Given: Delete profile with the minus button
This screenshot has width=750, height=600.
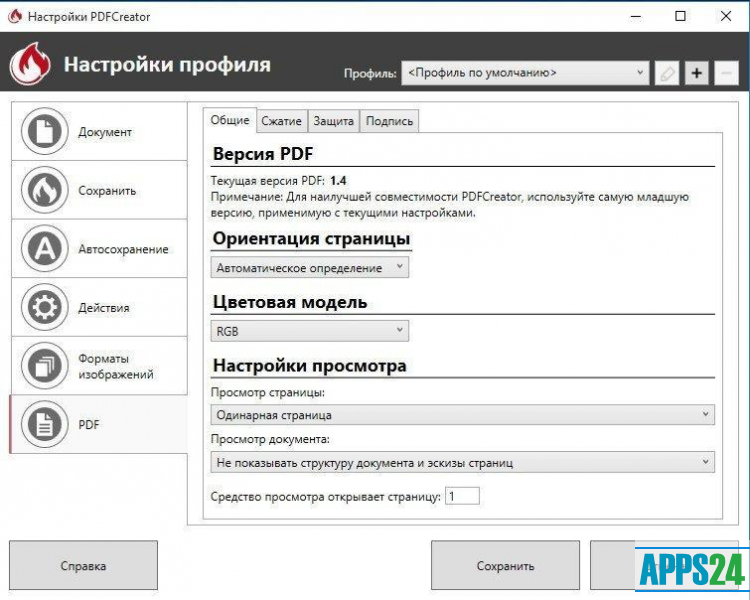Looking at the screenshot, I should (726, 73).
